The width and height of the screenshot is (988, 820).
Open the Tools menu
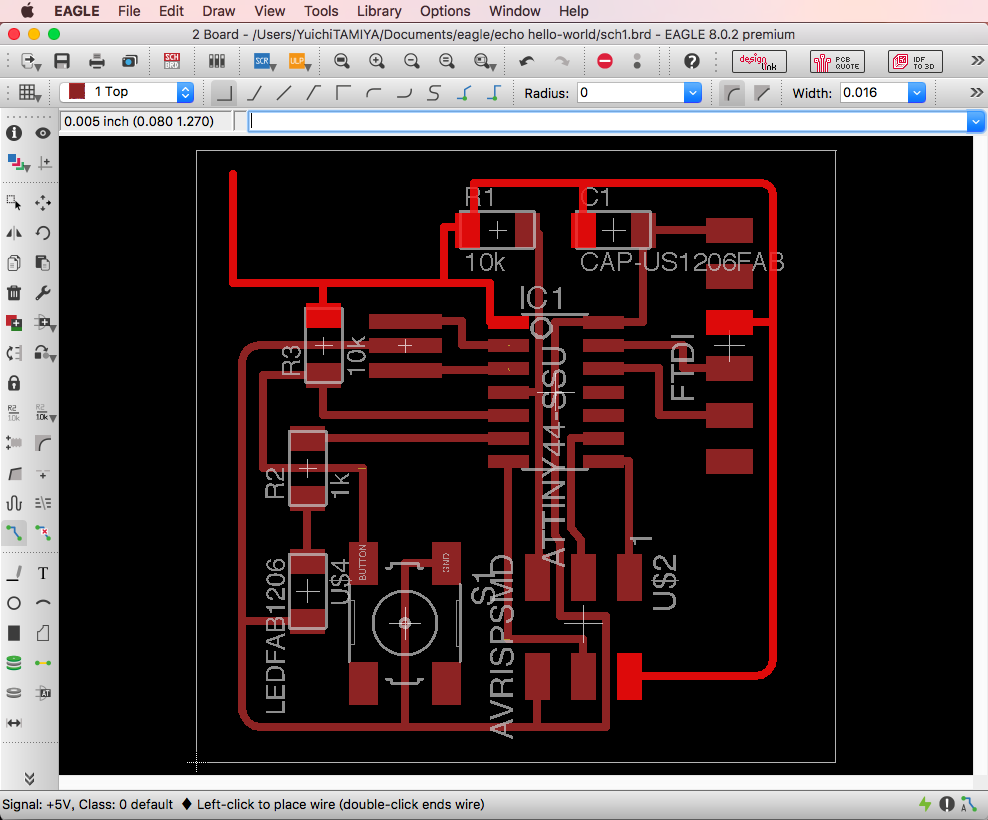321,11
